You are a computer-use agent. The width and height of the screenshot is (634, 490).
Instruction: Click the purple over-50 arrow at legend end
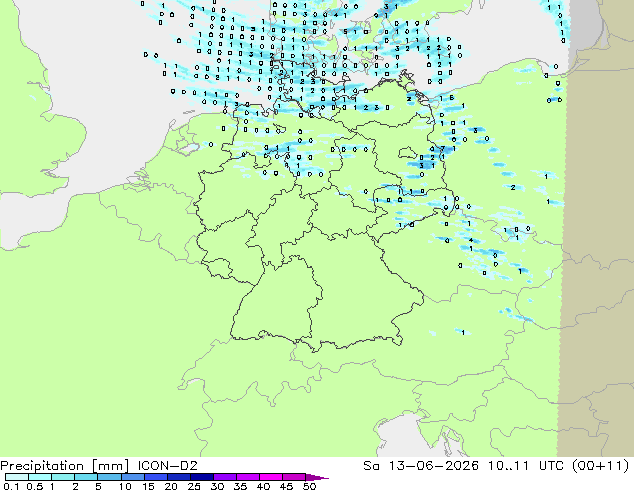[317, 477]
